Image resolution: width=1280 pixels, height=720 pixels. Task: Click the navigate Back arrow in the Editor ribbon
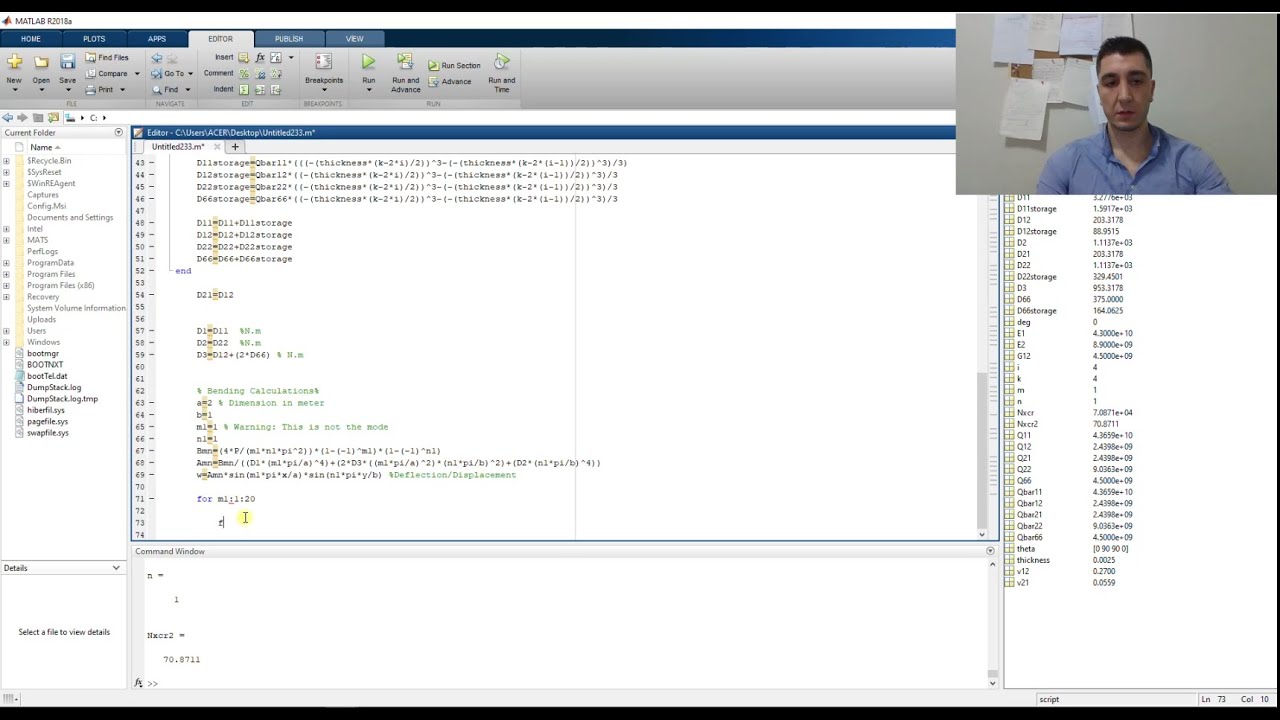pos(156,58)
